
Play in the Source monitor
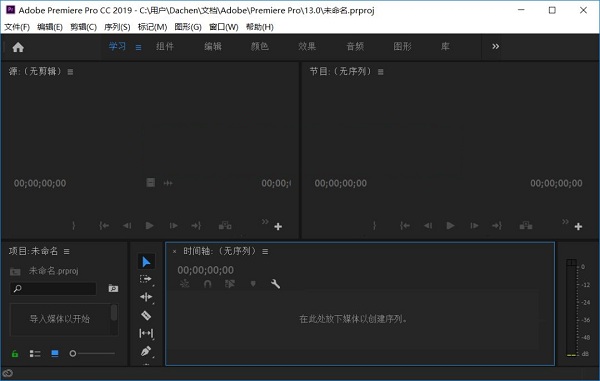150,226
